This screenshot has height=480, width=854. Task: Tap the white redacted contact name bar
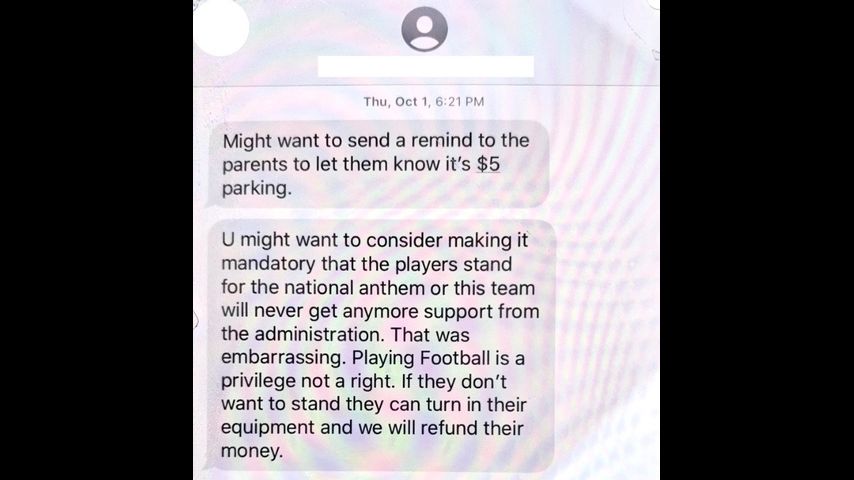pos(425,66)
